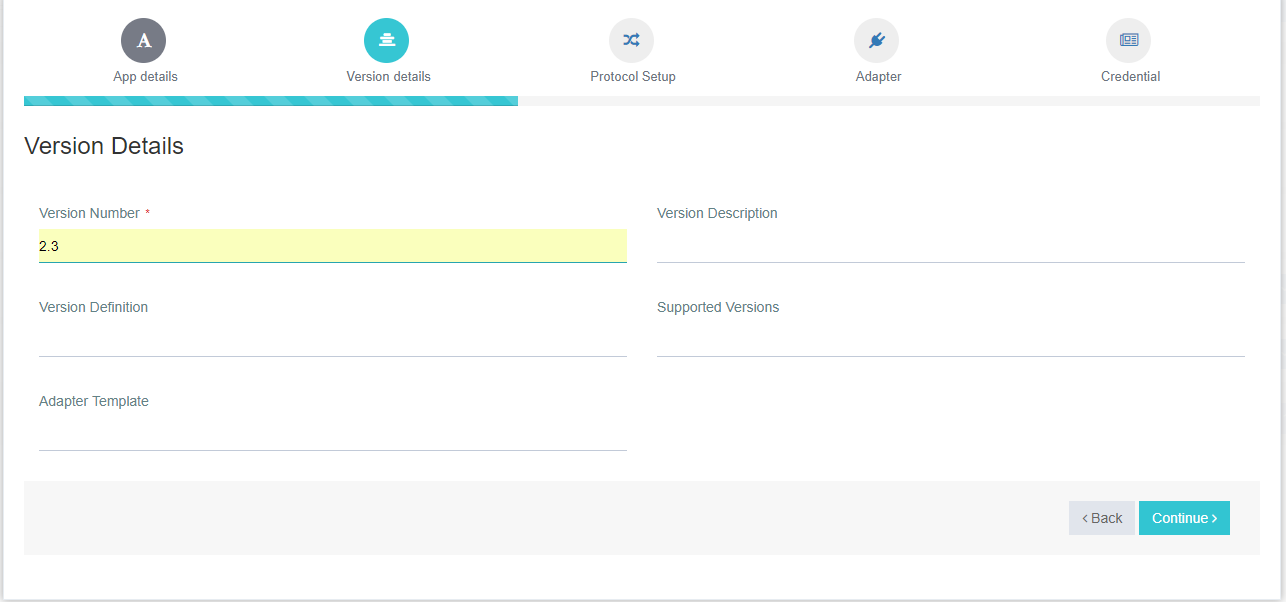Switch to the Protocol Setup step
This screenshot has width=1286, height=602.
631,76
